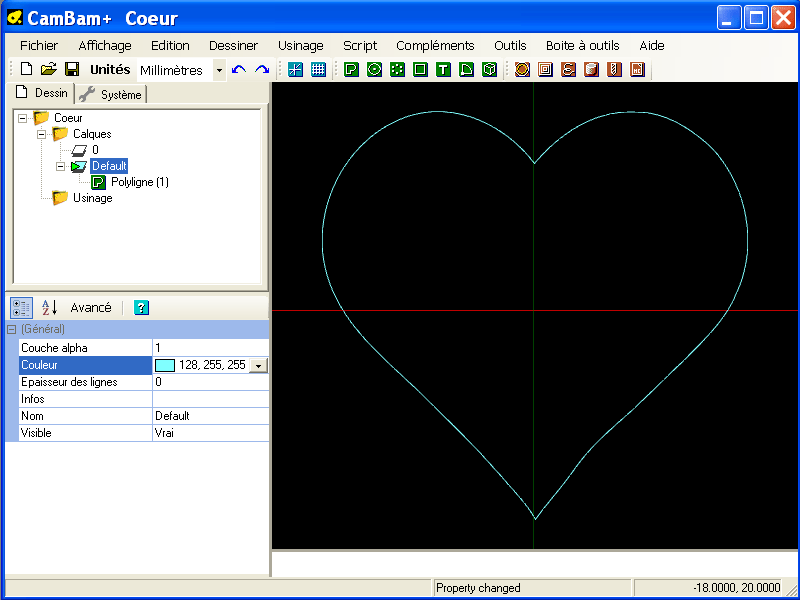Screen dimensions: 800x600
Task: Click the -18.0000, 20.0000 coordinates readout
Action: coord(737,588)
